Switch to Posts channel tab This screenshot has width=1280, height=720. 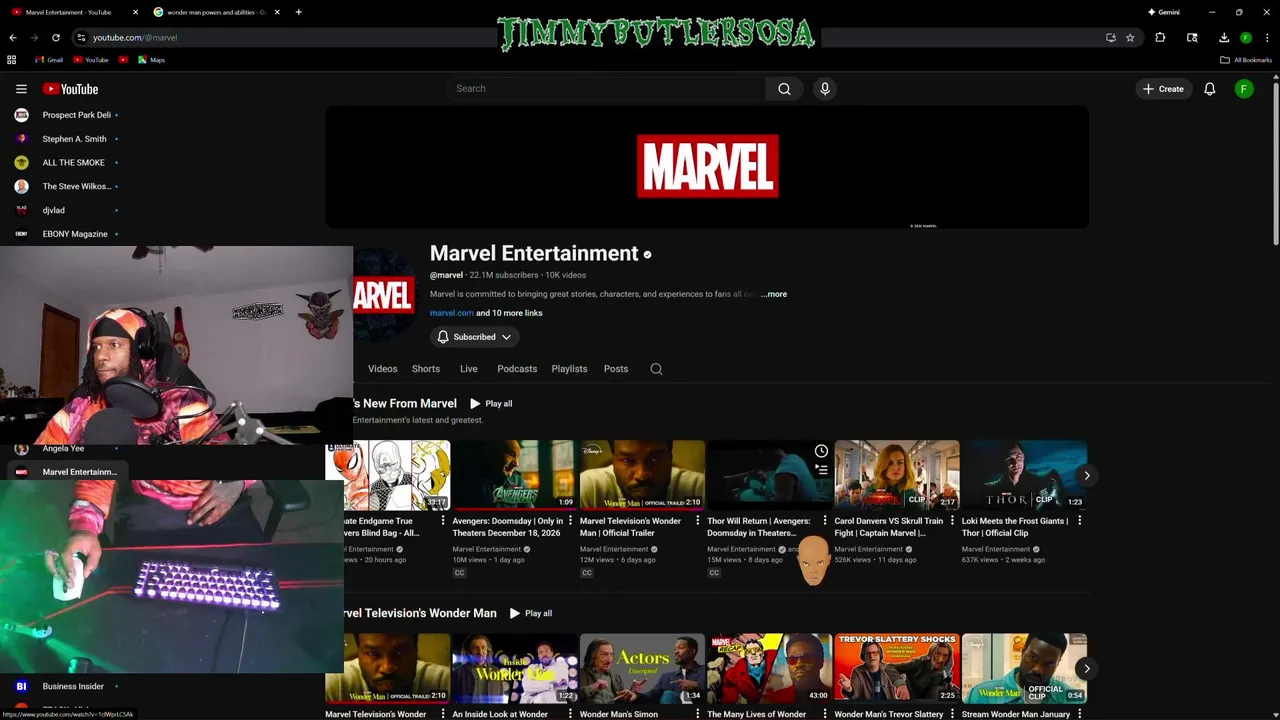(616, 369)
